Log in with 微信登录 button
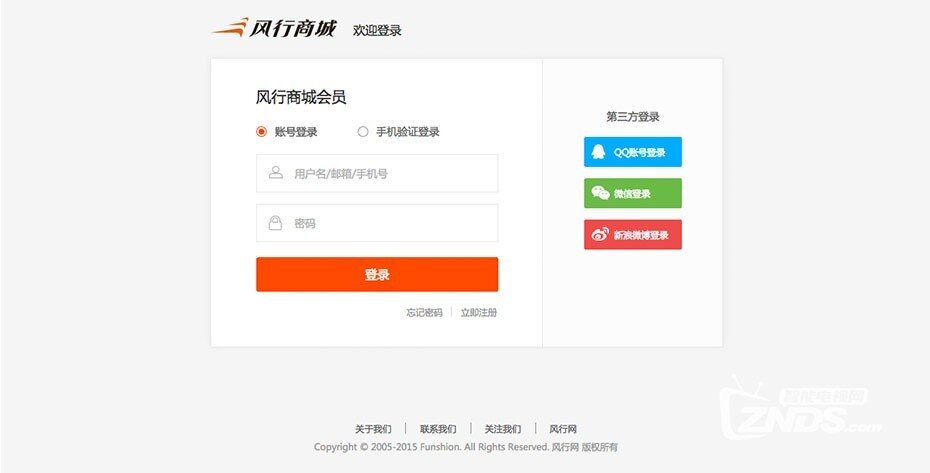 tap(633, 193)
